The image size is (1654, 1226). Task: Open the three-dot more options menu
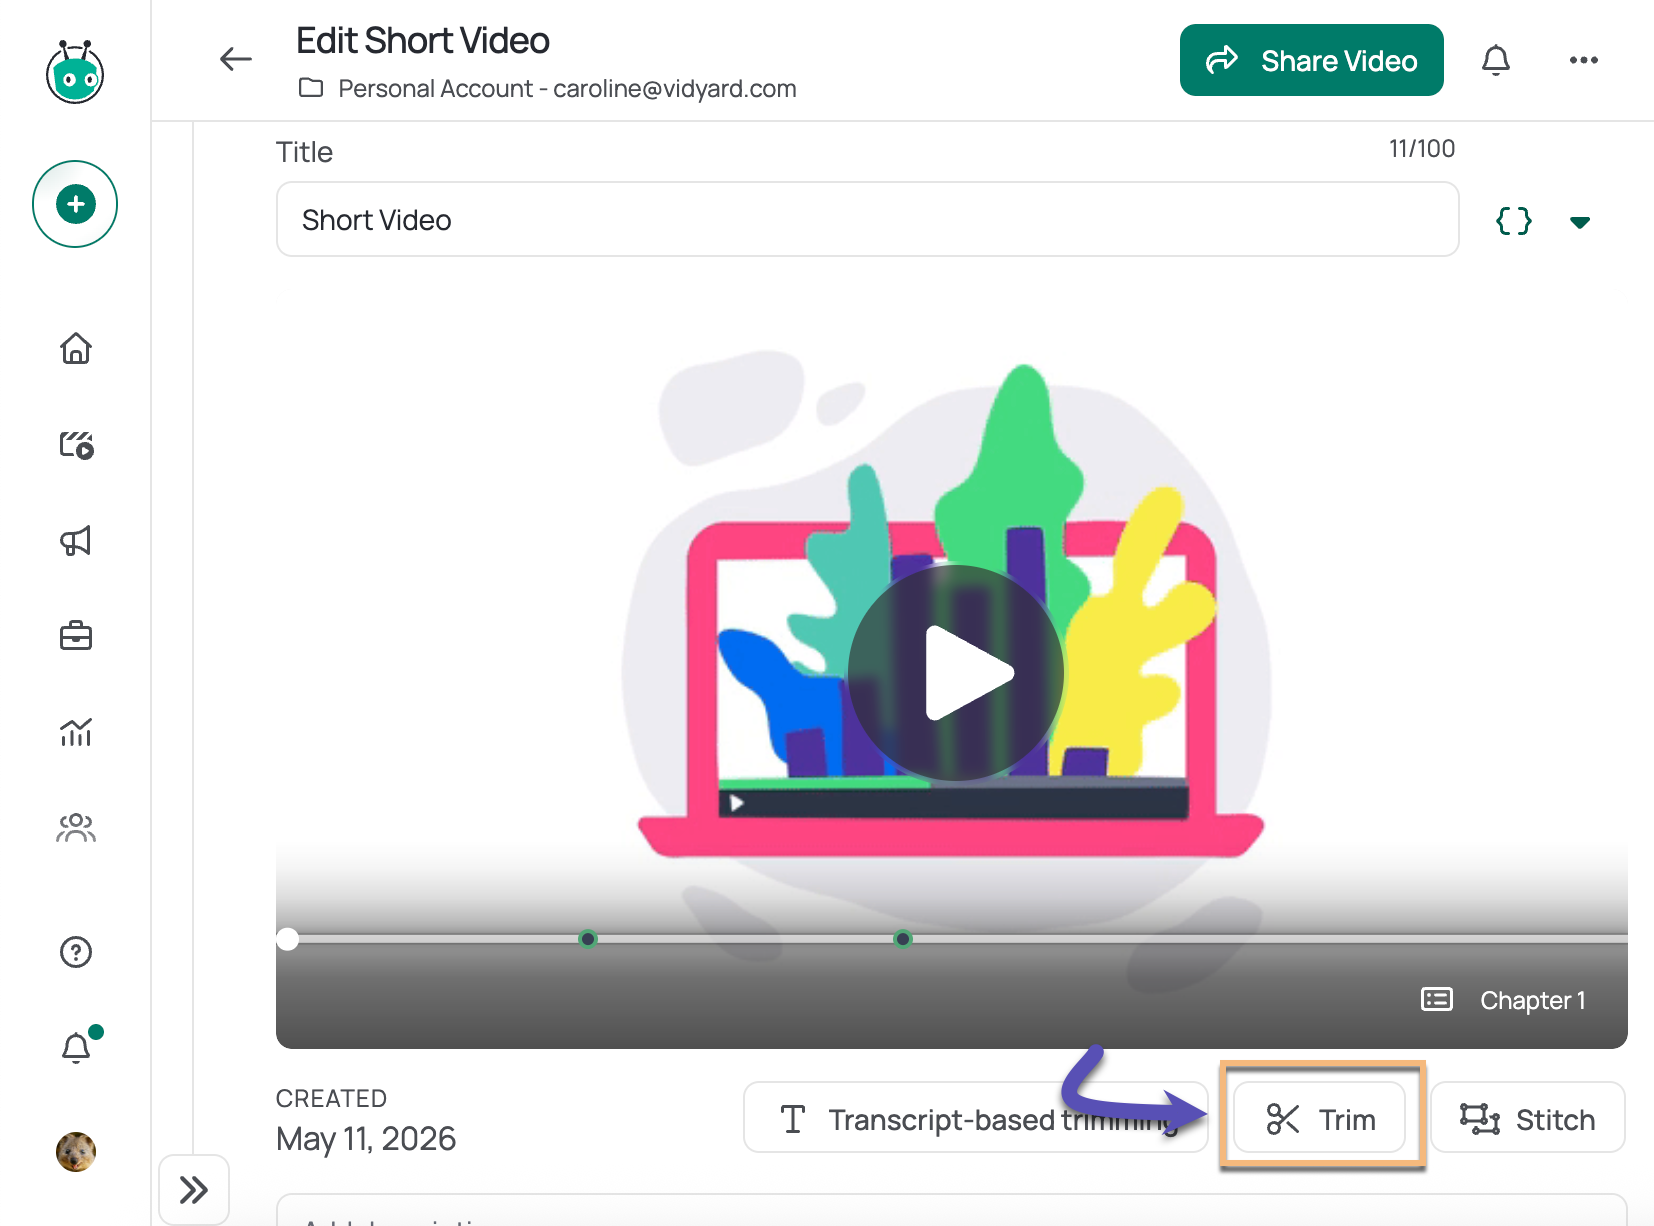(1583, 60)
